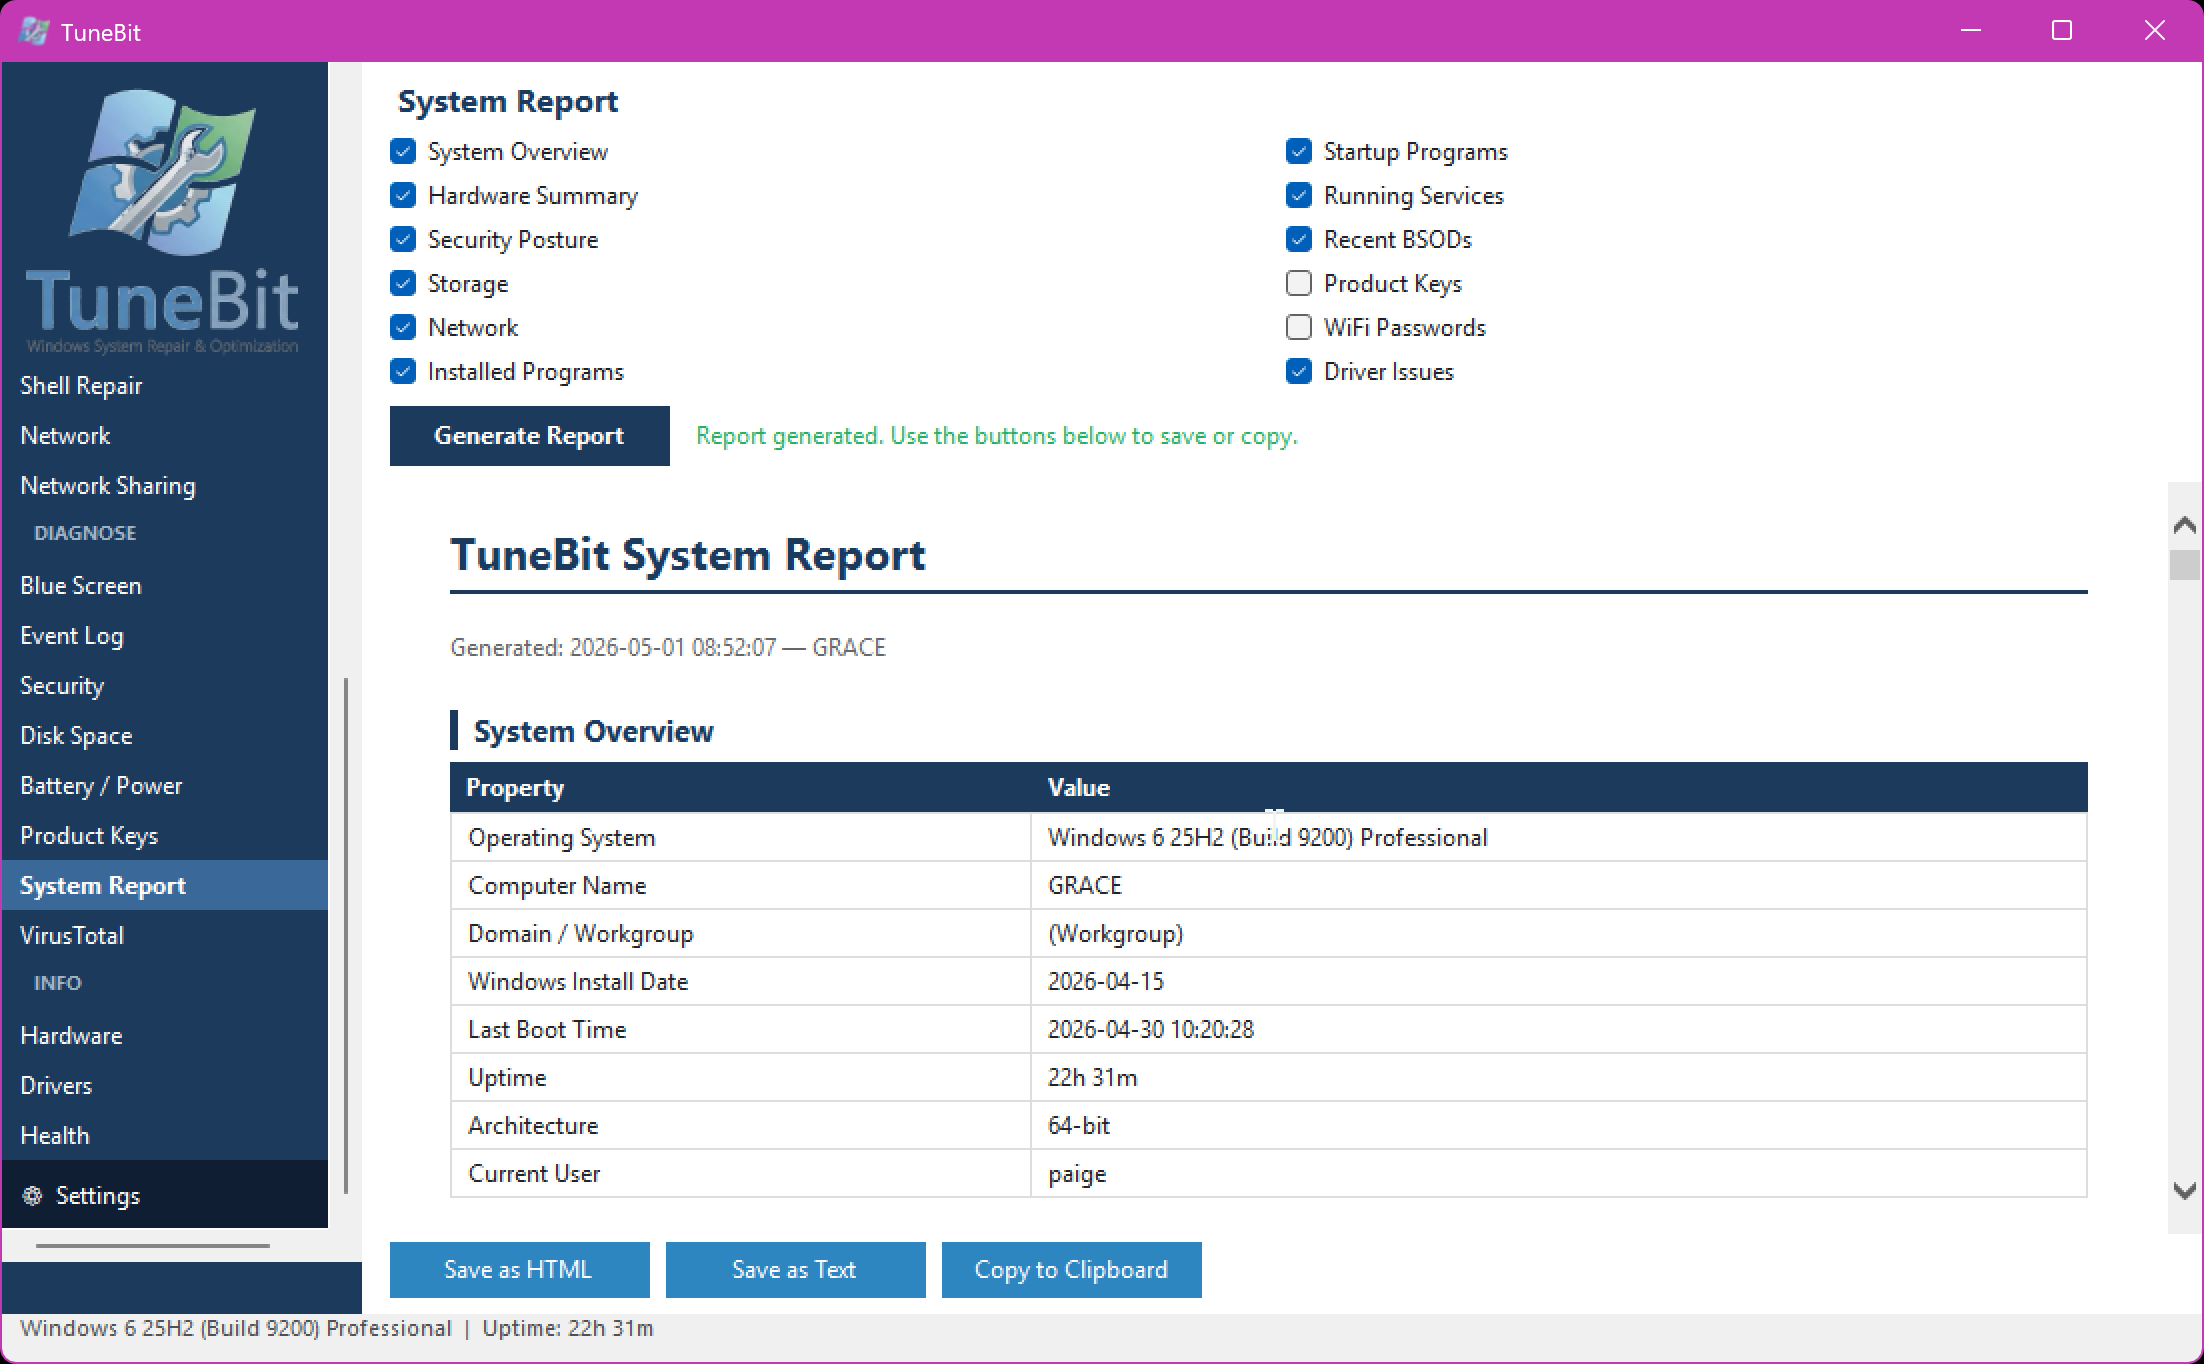Go to Network Sharing
Screen dimensions: 2204x1364
(165, 485)
